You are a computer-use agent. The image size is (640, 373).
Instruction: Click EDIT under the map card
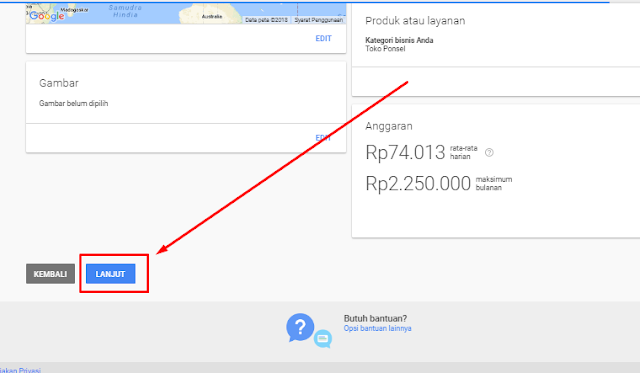click(323, 38)
